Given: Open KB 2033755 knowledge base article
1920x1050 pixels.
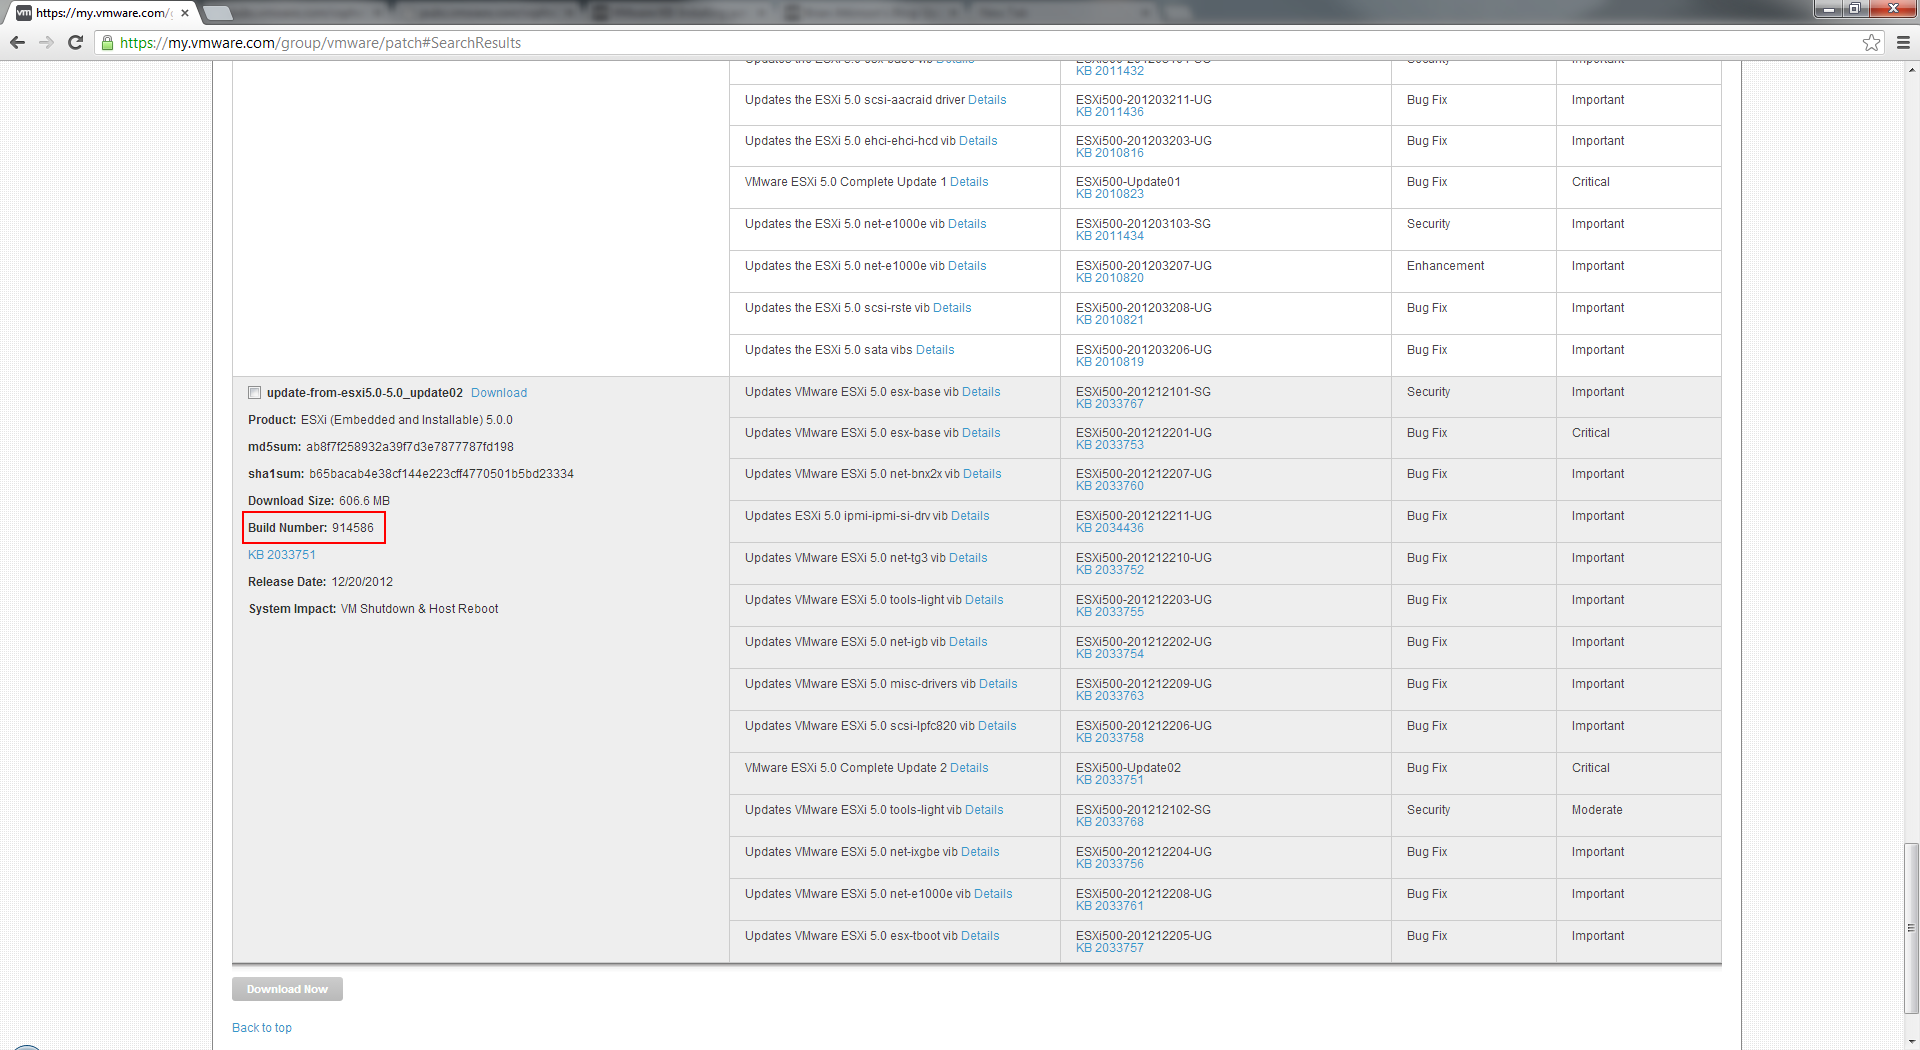Looking at the screenshot, I should [x=1110, y=612].
